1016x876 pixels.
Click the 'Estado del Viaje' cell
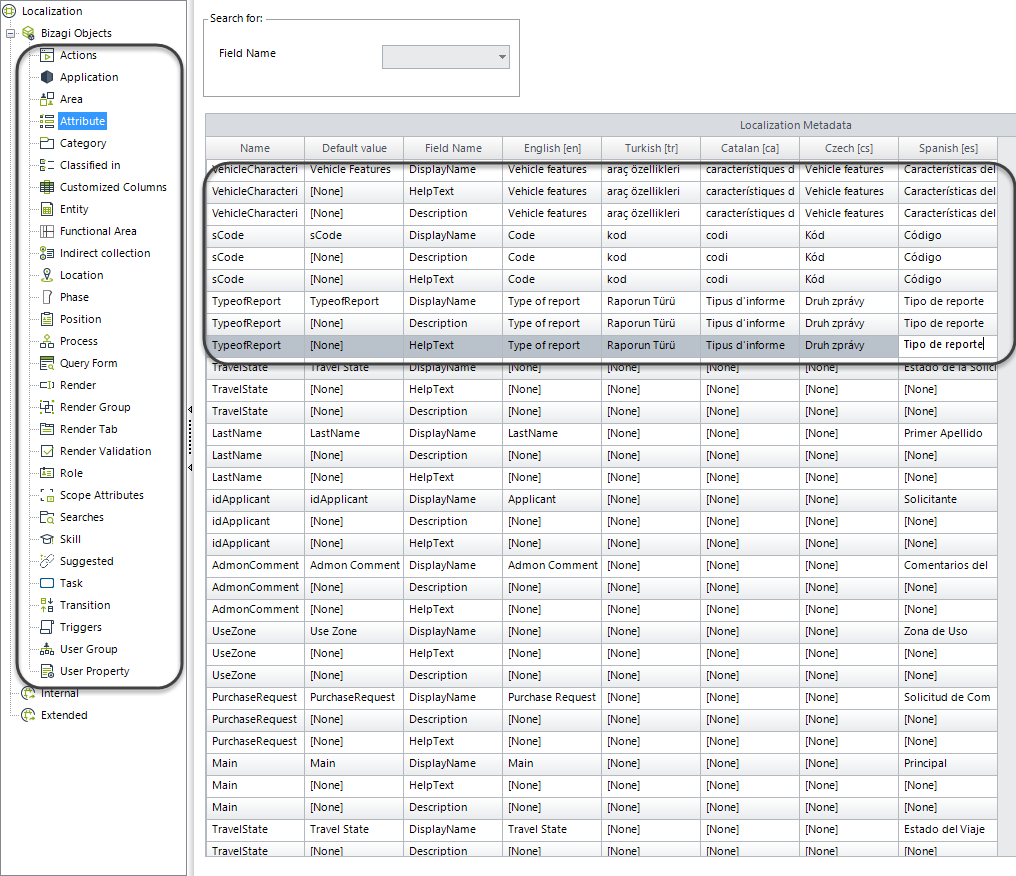click(948, 829)
